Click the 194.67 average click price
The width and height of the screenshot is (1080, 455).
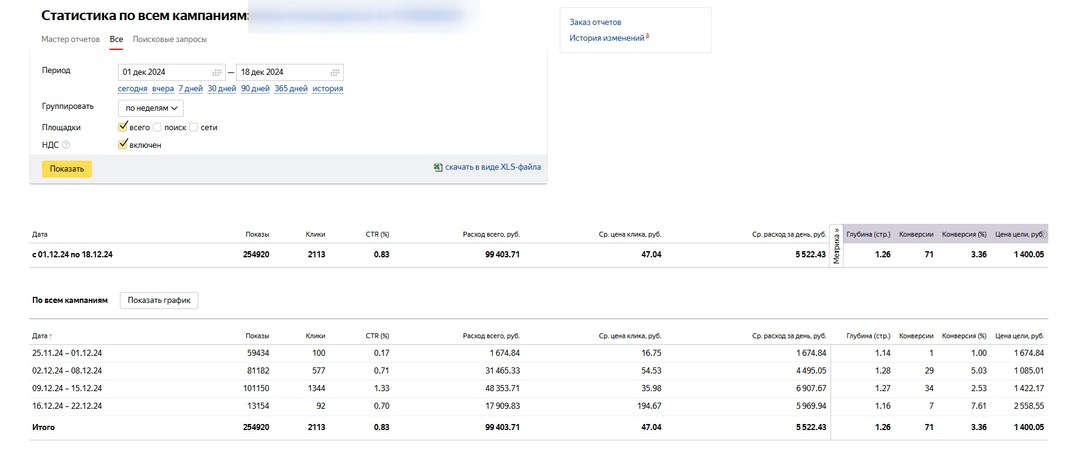click(x=650, y=407)
